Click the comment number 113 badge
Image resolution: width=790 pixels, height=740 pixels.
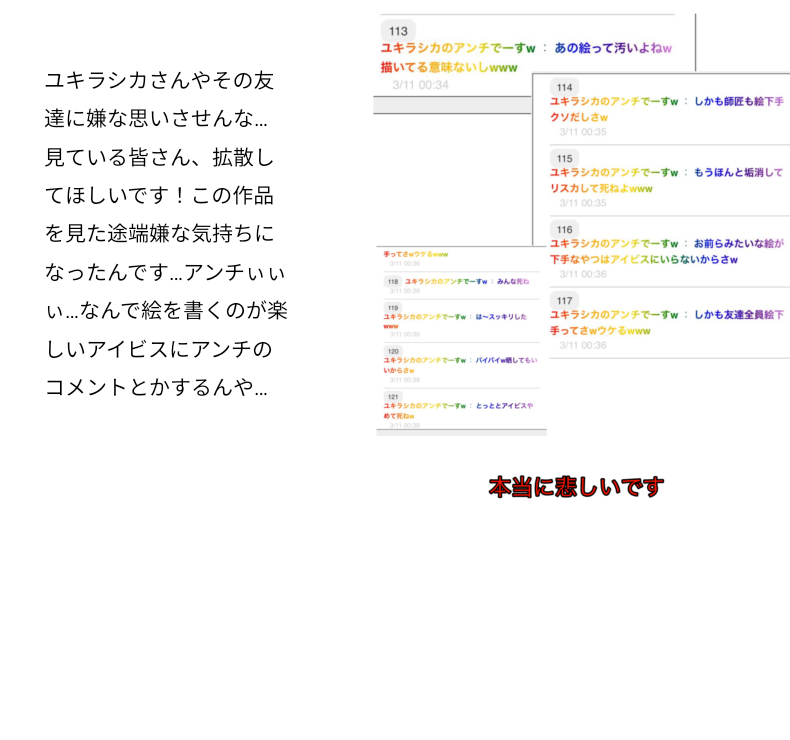click(x=397, y=31)
